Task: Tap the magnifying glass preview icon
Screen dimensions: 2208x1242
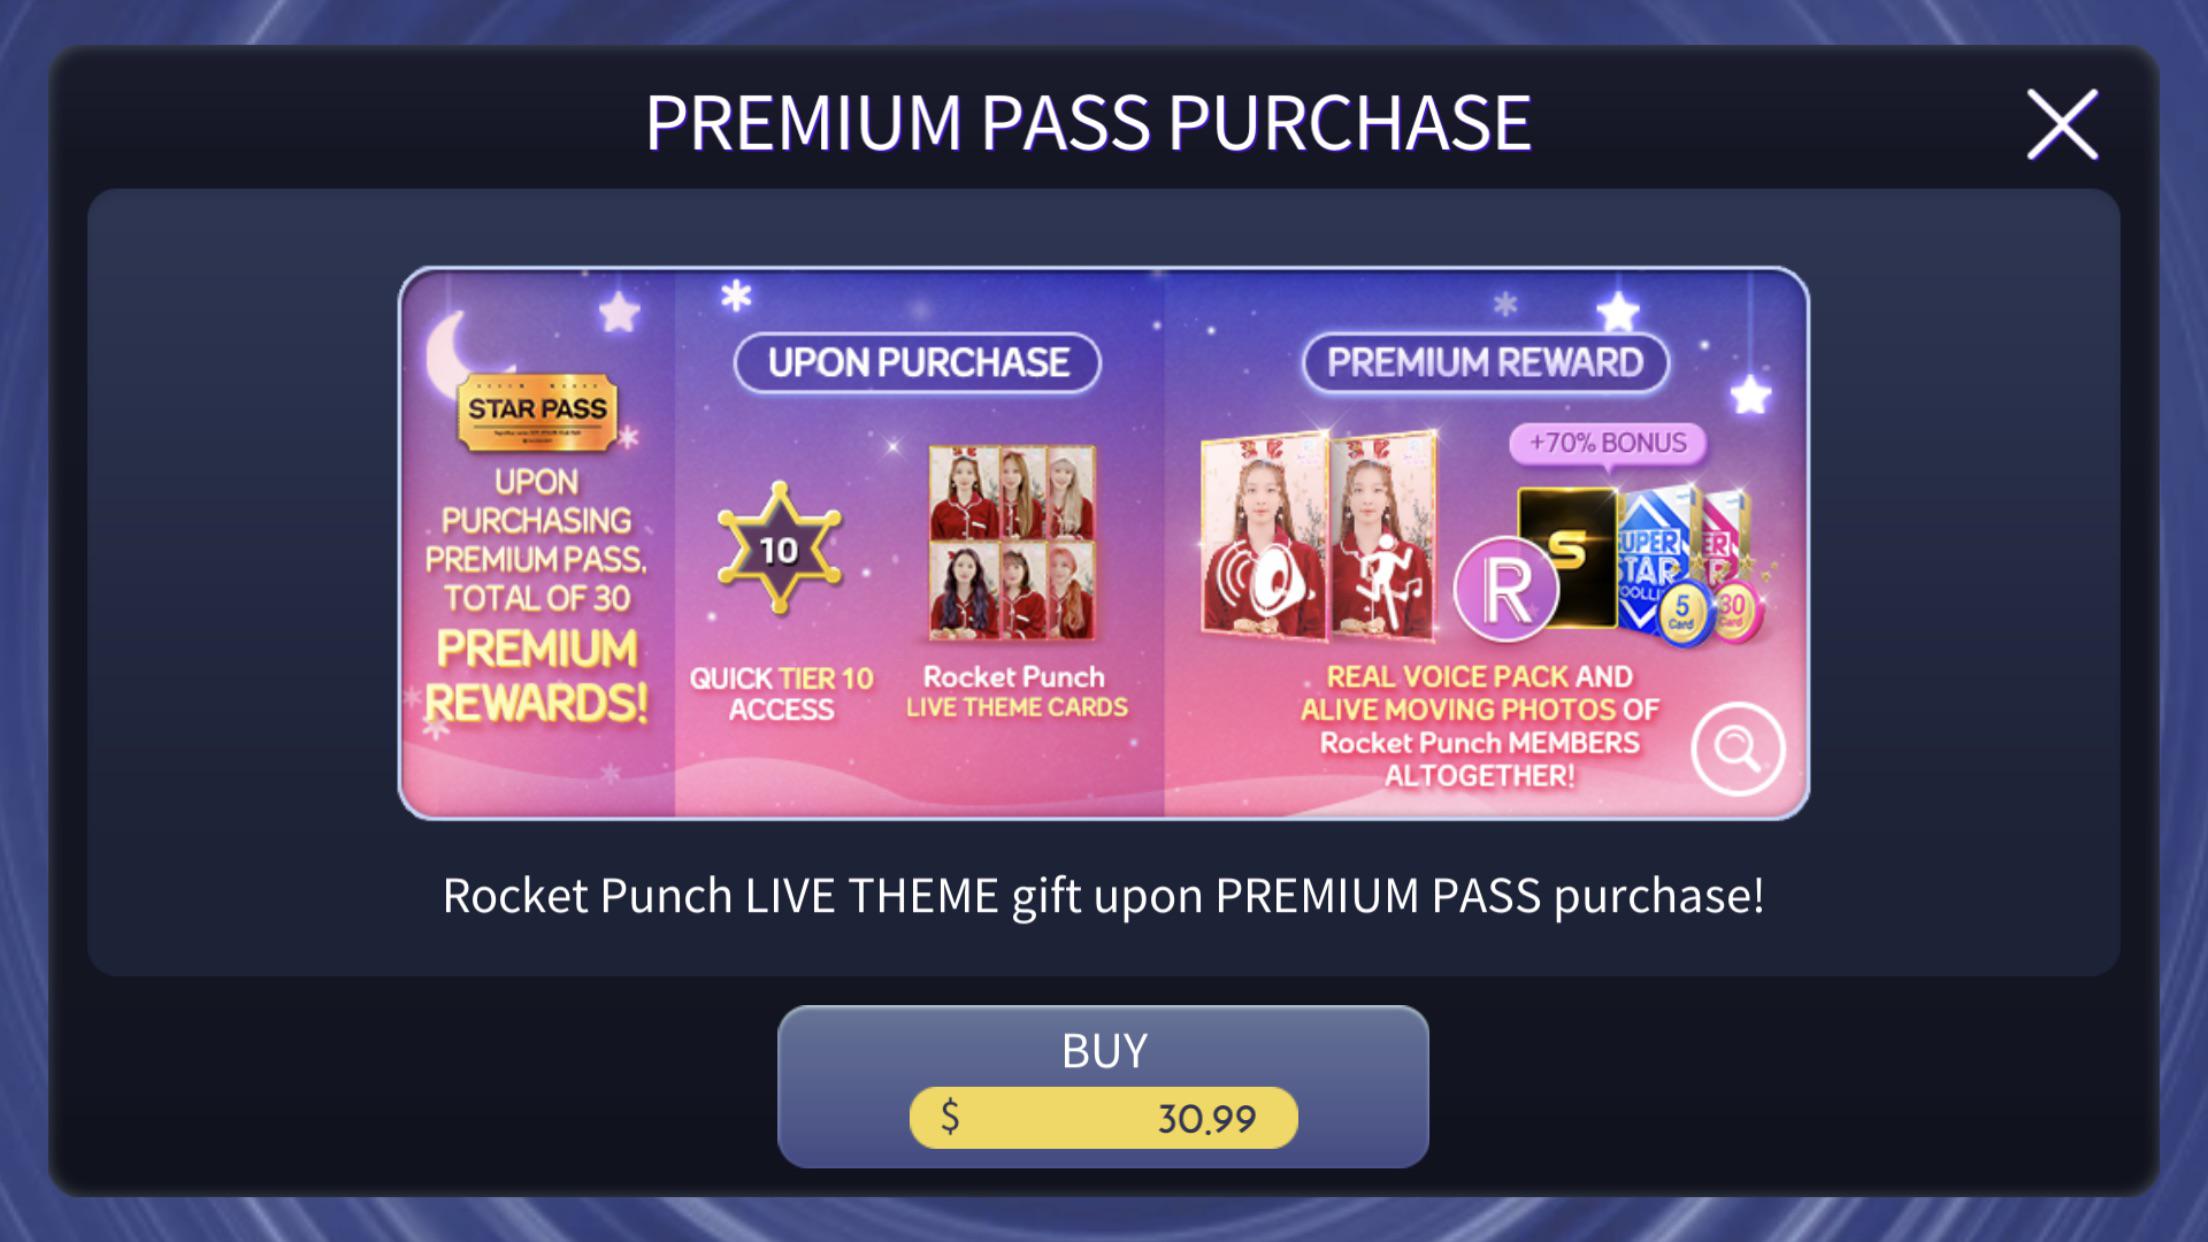Action: tap(1738, 749)
